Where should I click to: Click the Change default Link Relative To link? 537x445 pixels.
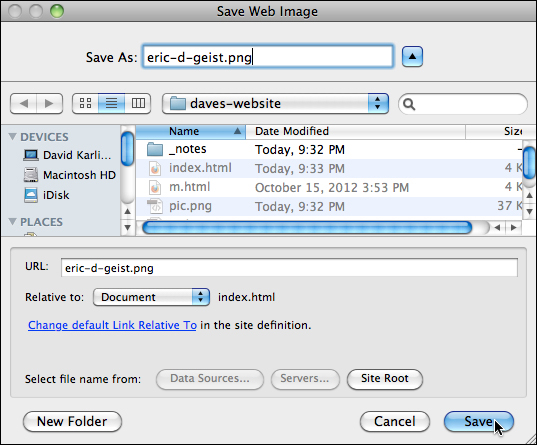click(x=112, y=325)
